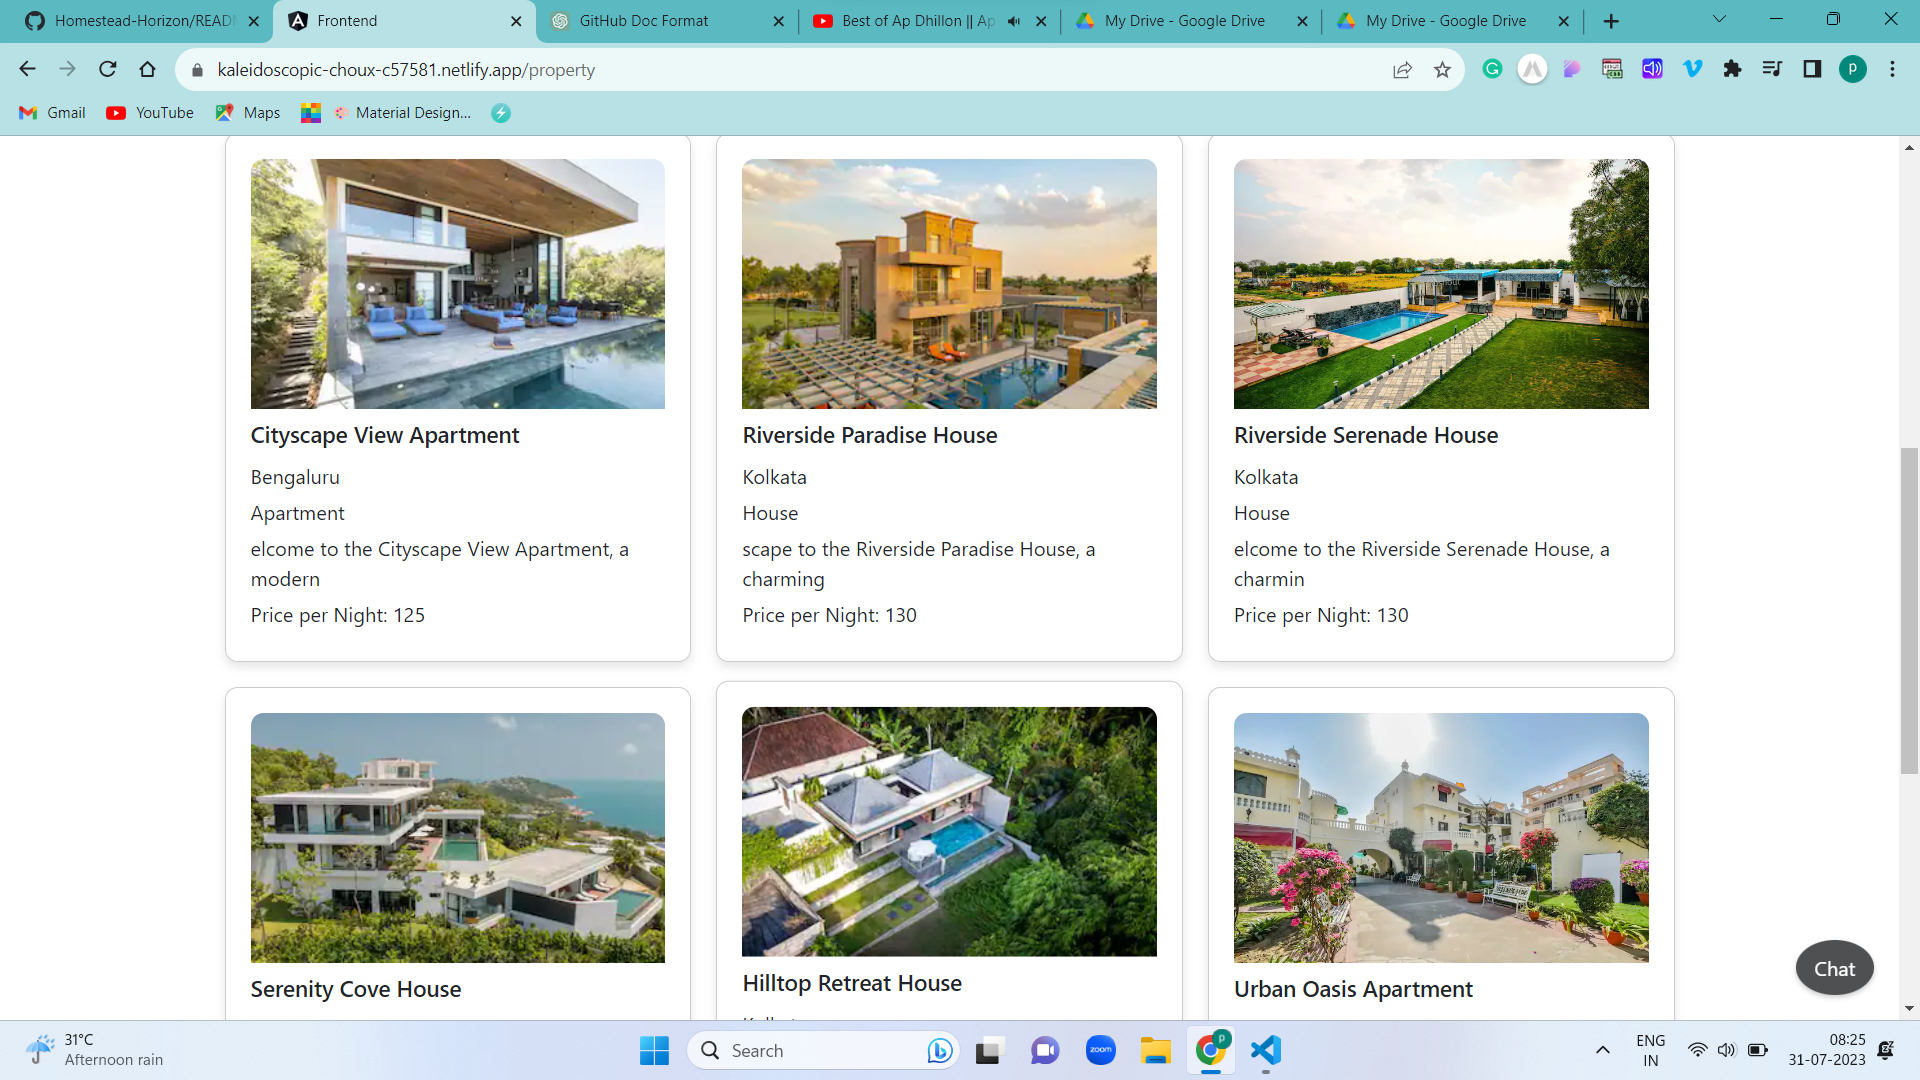
Task: Open the Maps bookmark link
Action: (247, 112)
